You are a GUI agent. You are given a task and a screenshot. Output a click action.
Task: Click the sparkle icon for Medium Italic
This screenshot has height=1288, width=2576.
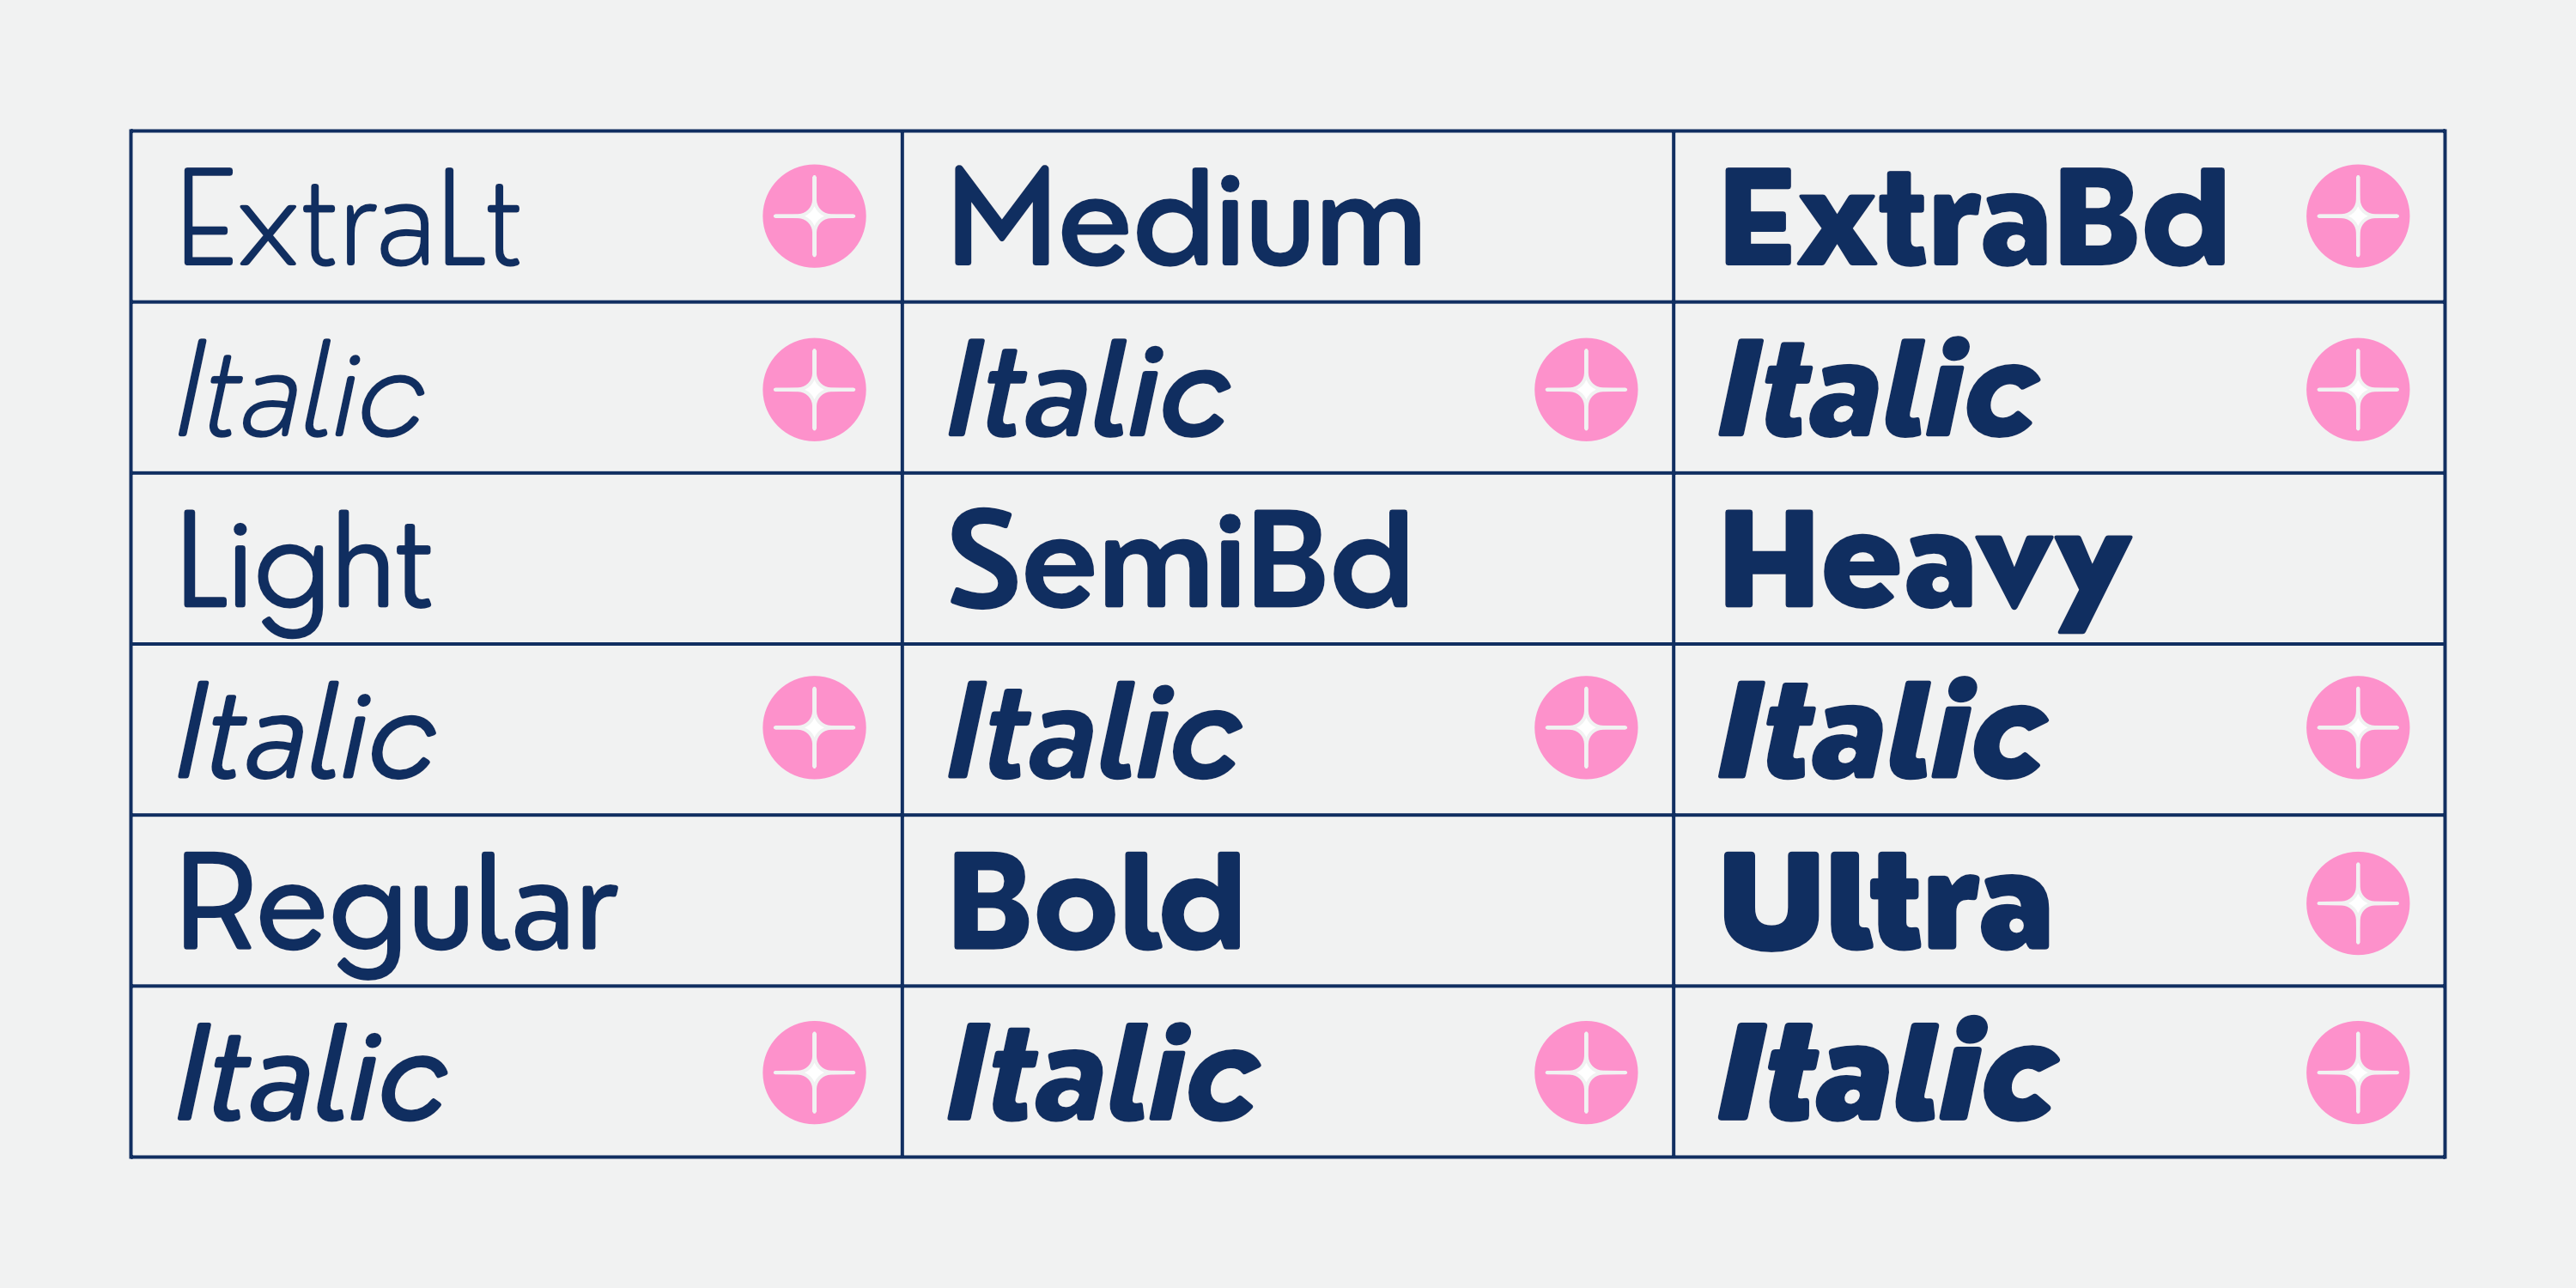point(1586,389)
